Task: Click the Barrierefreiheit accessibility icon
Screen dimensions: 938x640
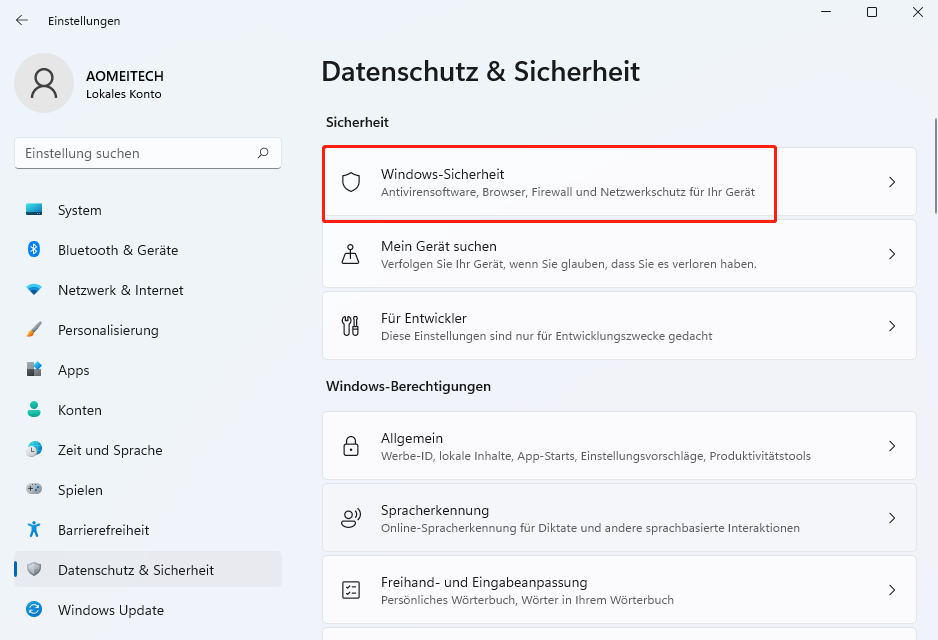Action: (34, 530)
